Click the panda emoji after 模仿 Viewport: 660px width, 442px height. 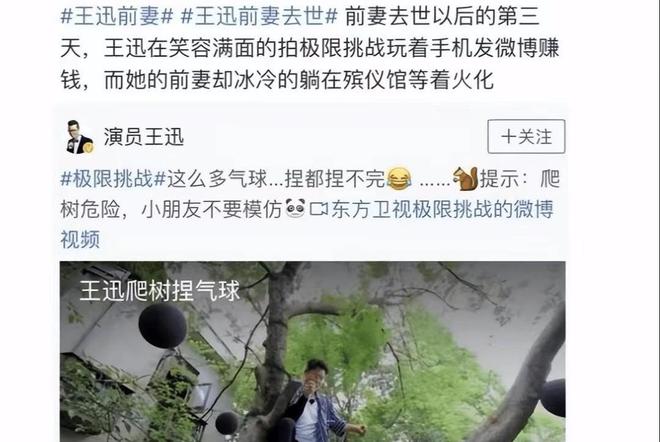click(x=295, y=209)
